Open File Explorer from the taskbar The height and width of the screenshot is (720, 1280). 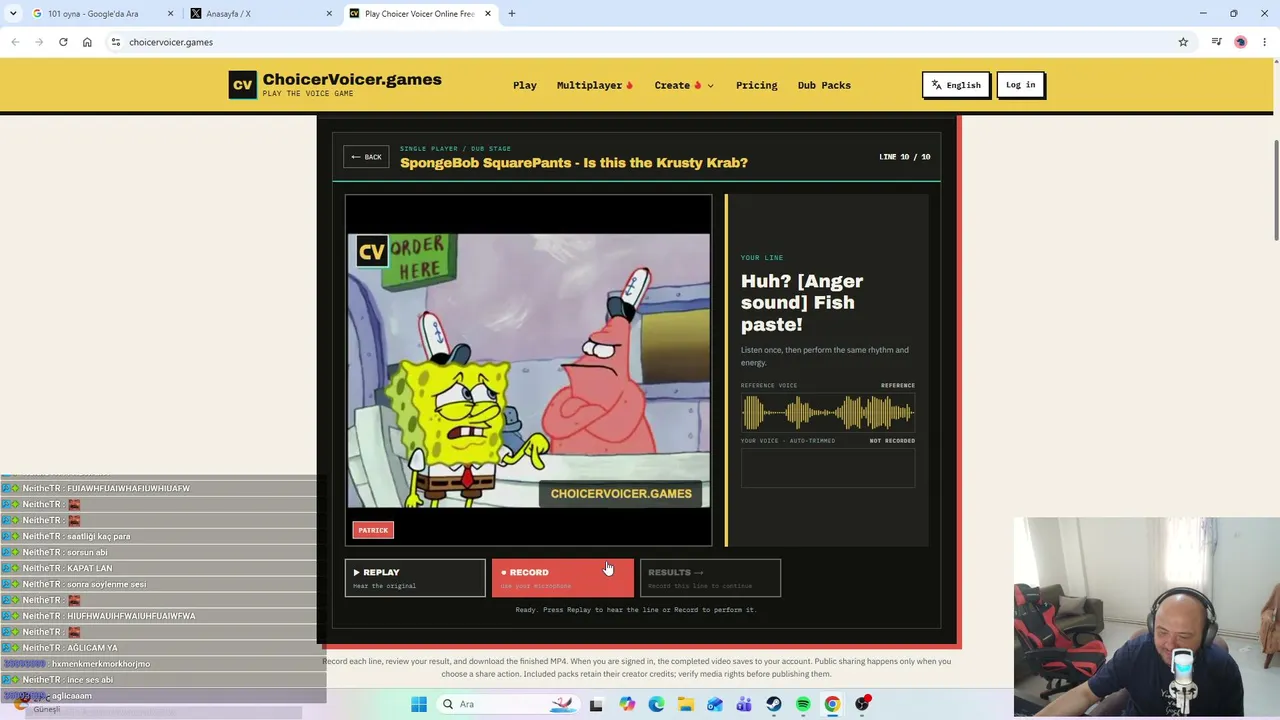coord(686,704)
